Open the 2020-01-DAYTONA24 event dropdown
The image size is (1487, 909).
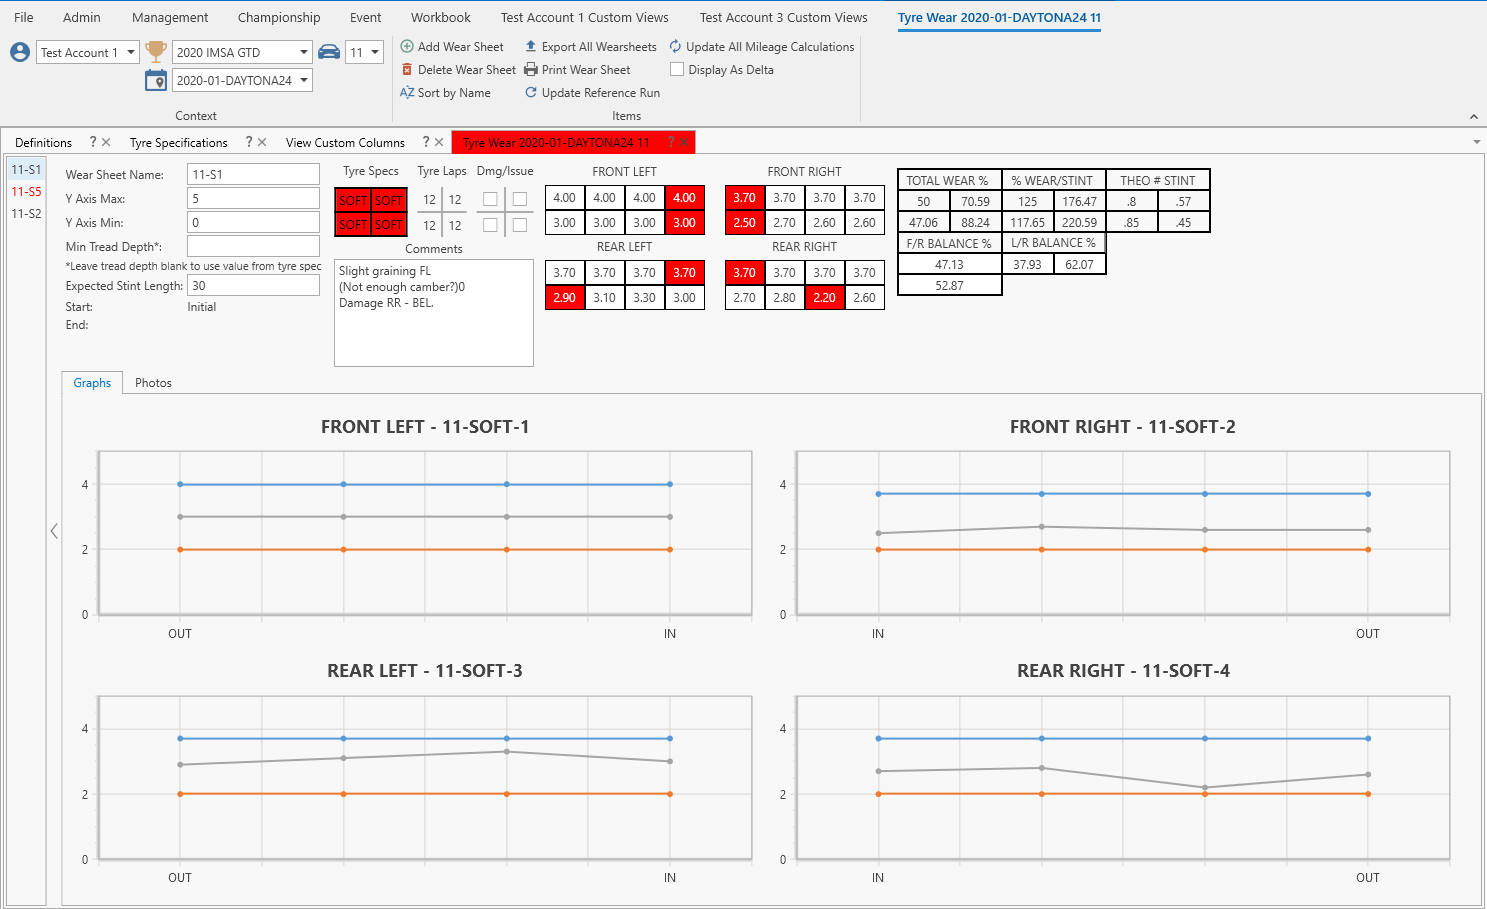(303, 81)
